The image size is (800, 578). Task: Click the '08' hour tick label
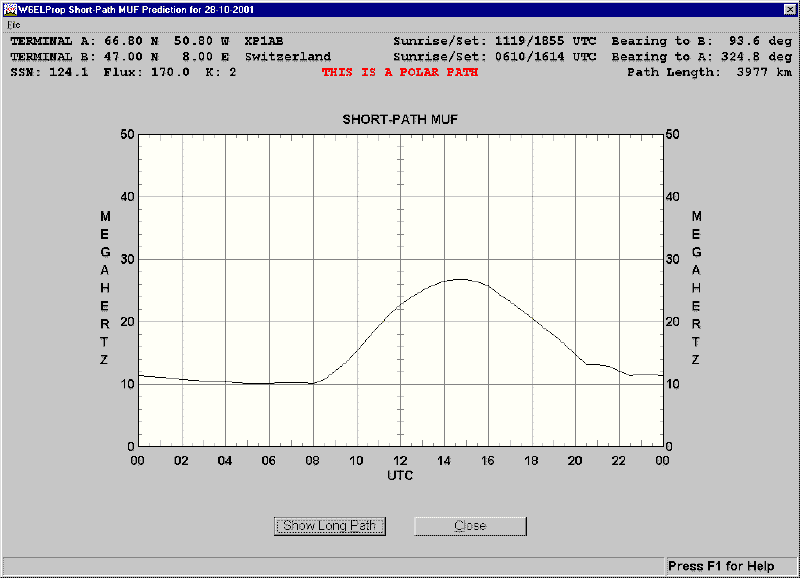click(312, 461)
